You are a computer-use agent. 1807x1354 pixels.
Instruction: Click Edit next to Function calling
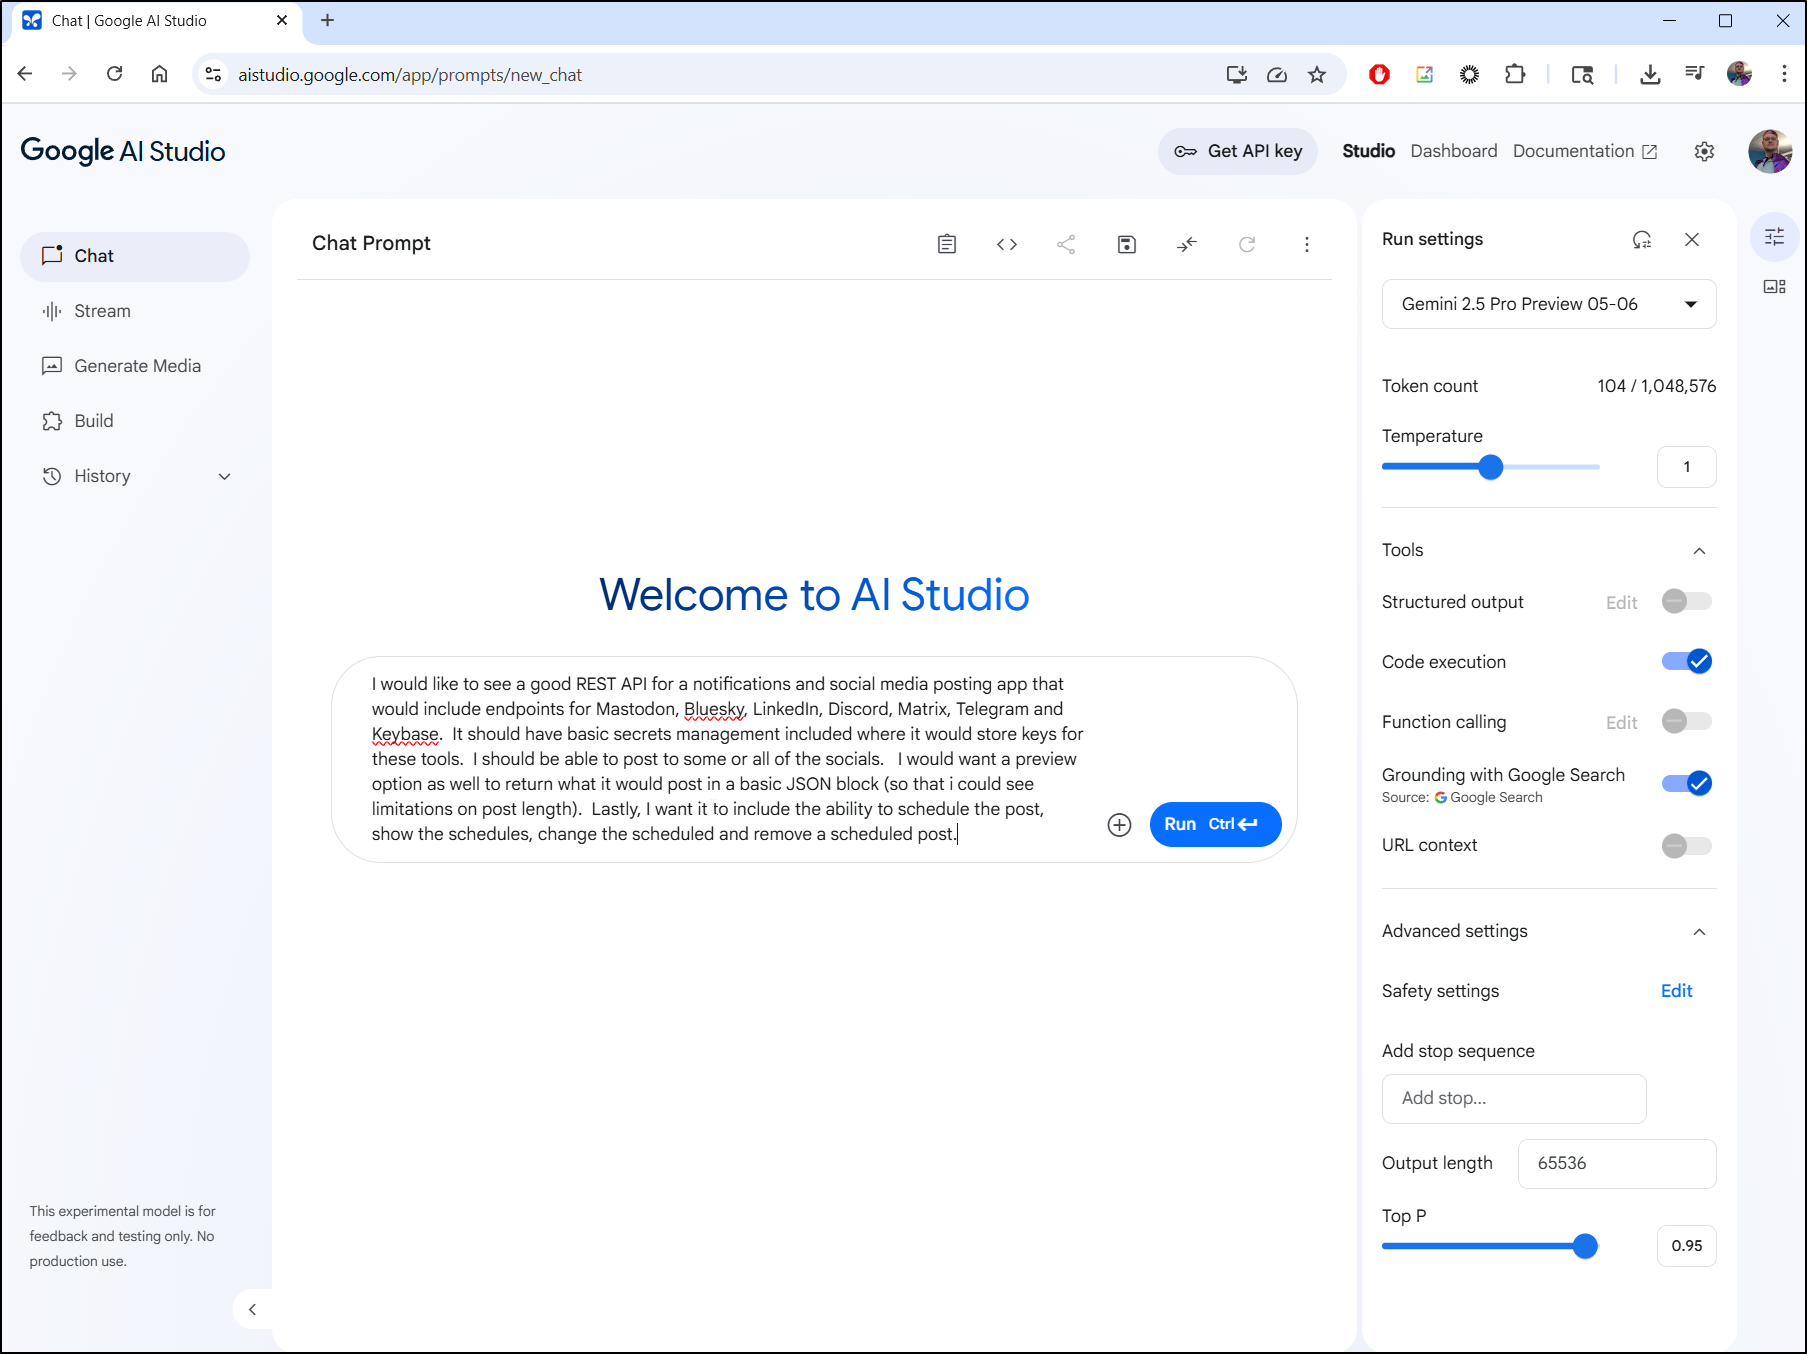click(1621, 723)
